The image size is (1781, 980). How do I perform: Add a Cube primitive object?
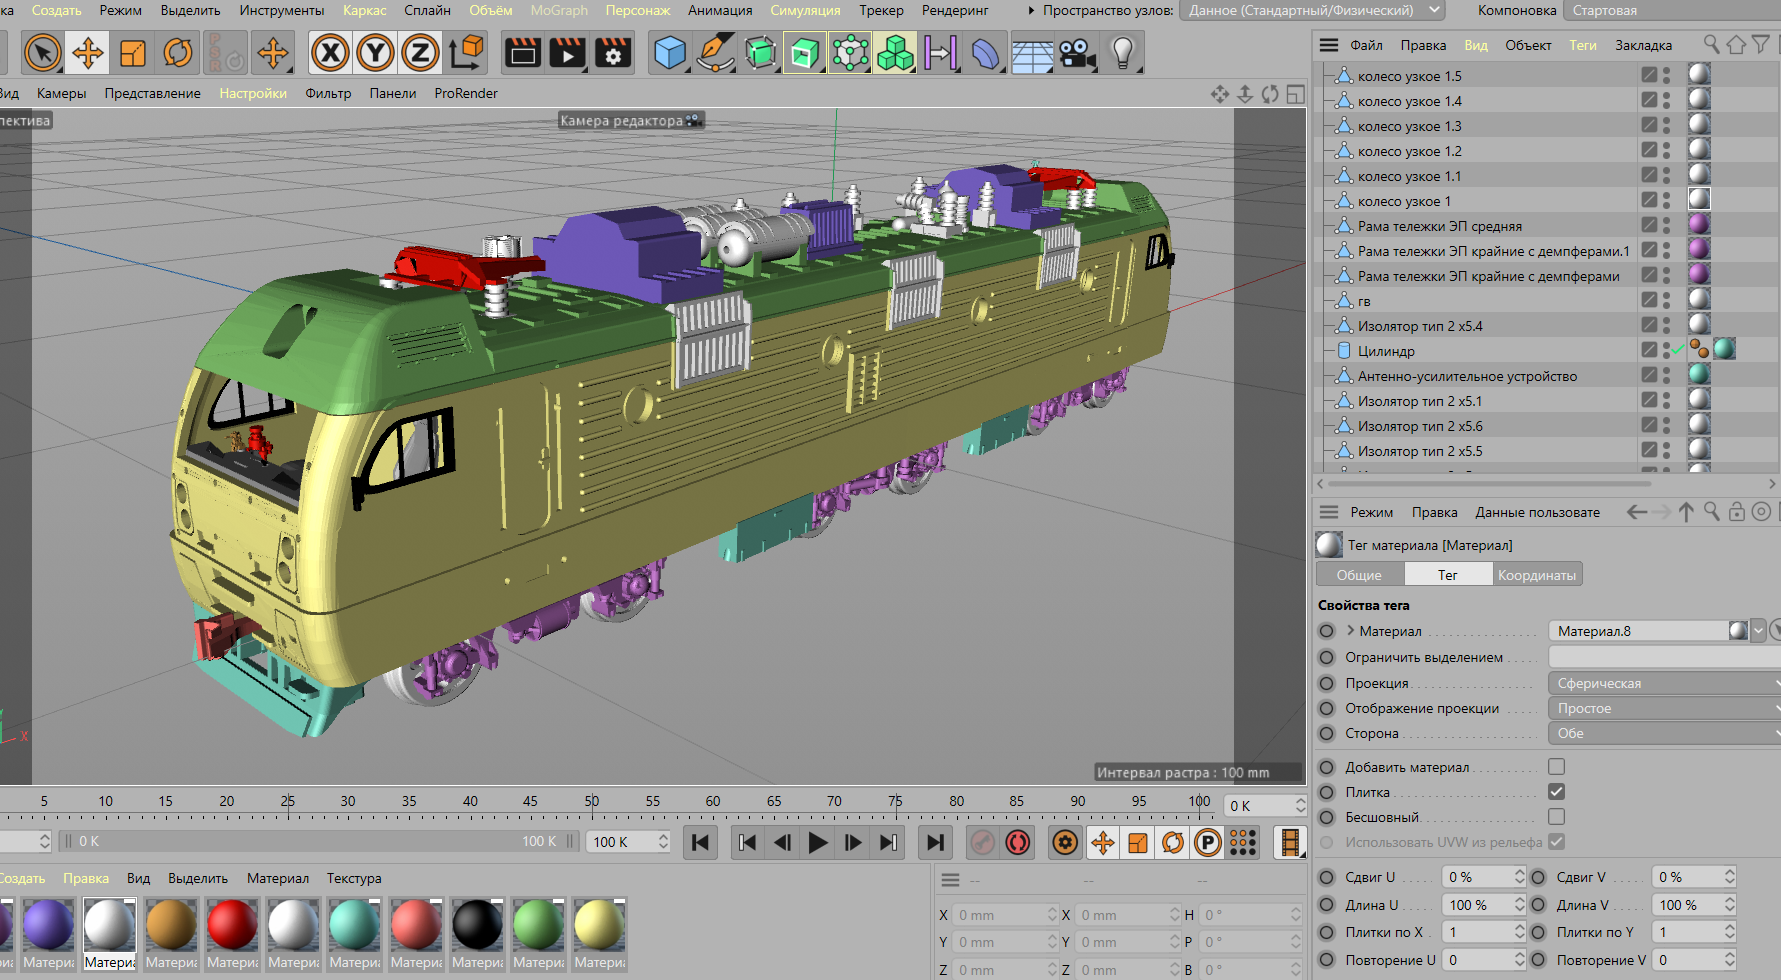click(669, 53)
